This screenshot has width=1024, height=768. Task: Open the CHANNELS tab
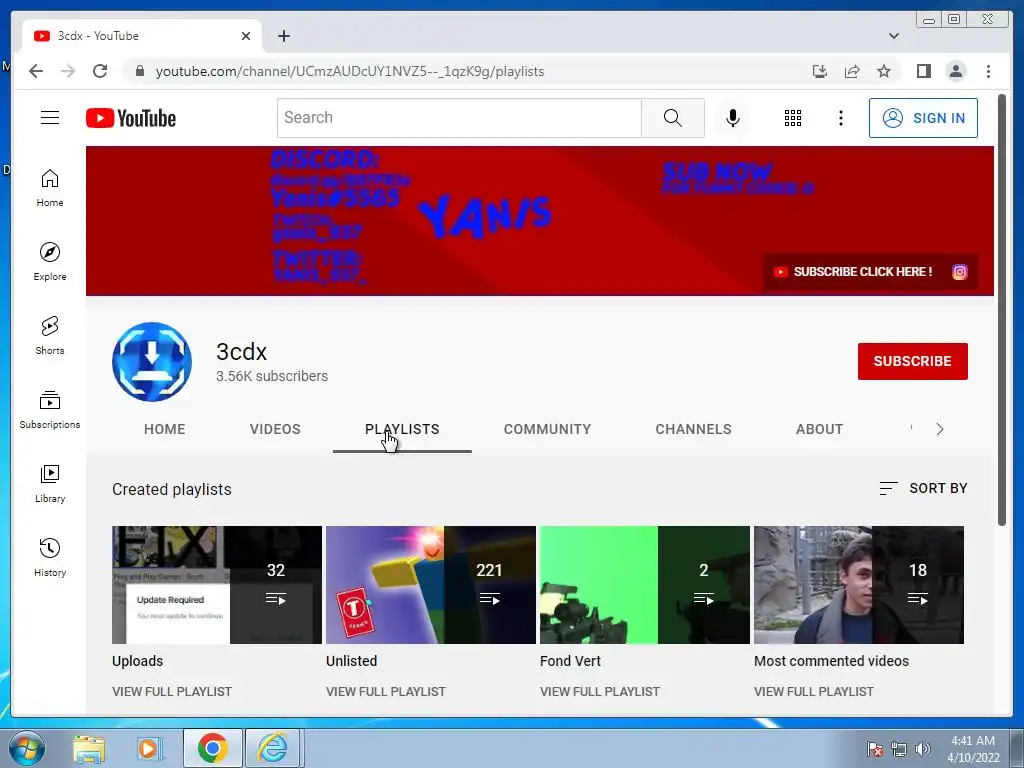(694, 429)
